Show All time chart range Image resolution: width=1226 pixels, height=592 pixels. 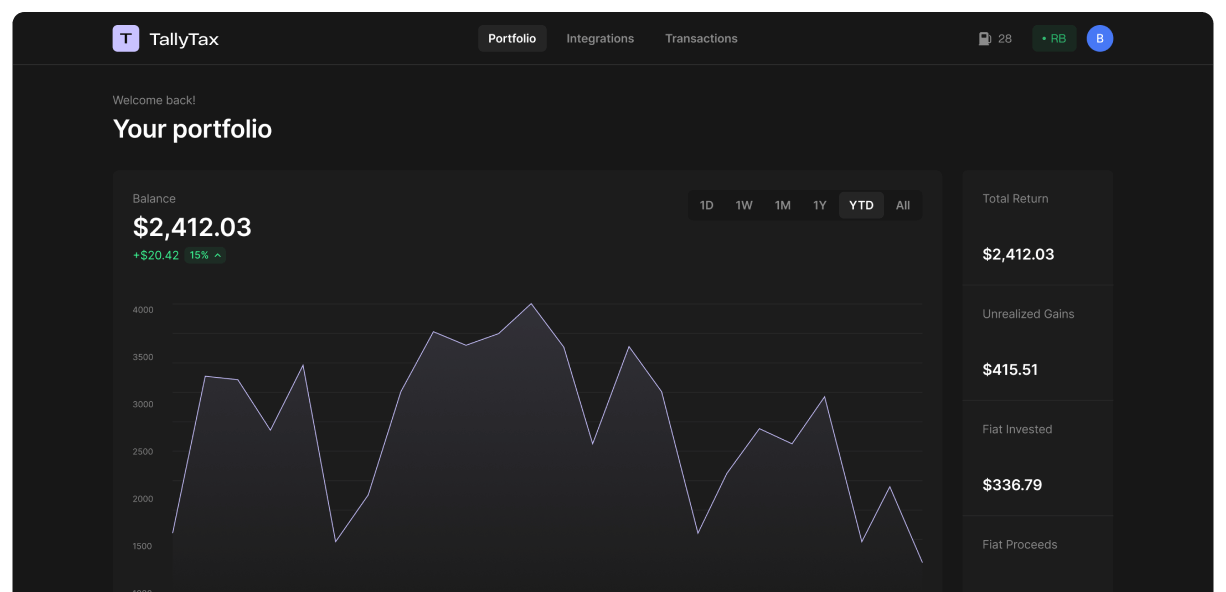[903, 206]
